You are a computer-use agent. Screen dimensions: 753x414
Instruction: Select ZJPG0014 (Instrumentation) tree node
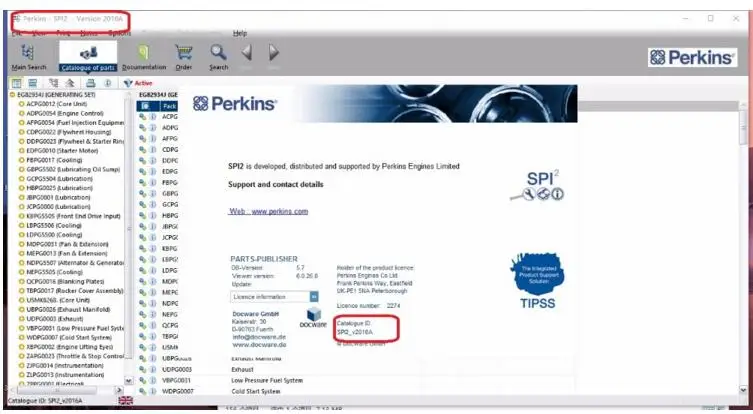point(65,365)
